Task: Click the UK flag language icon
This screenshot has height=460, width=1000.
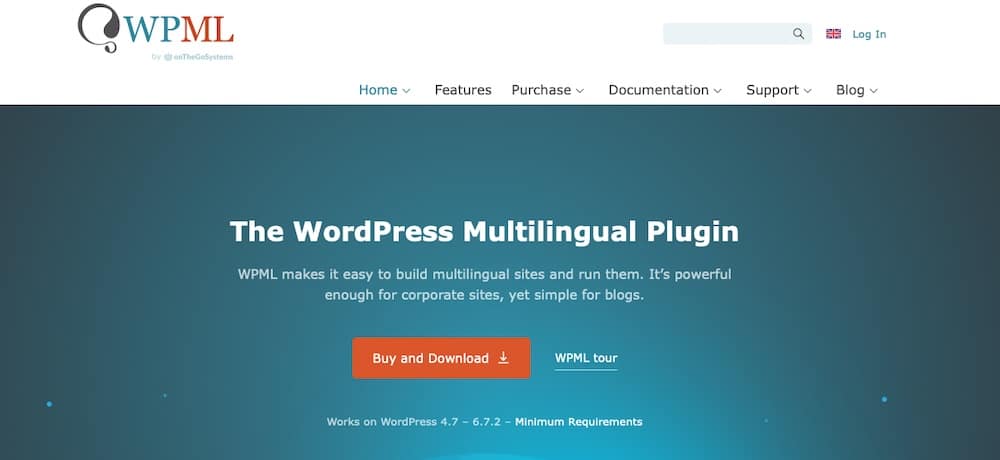Action: (833, 34)
